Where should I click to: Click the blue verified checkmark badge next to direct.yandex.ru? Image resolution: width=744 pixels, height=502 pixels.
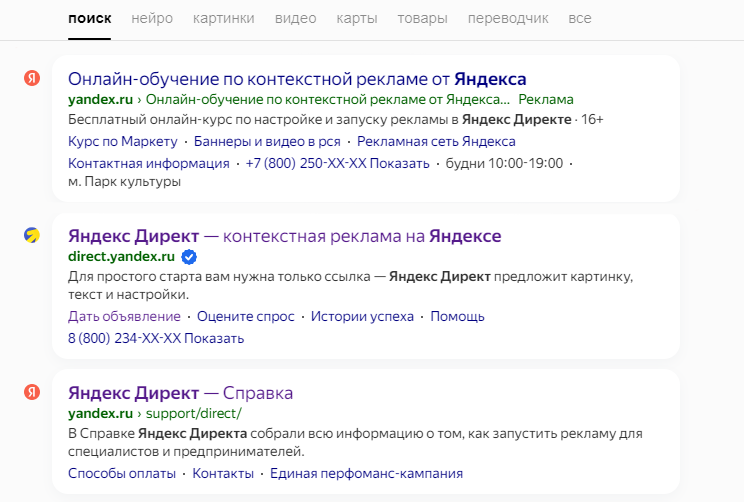(x=189, y=257)
